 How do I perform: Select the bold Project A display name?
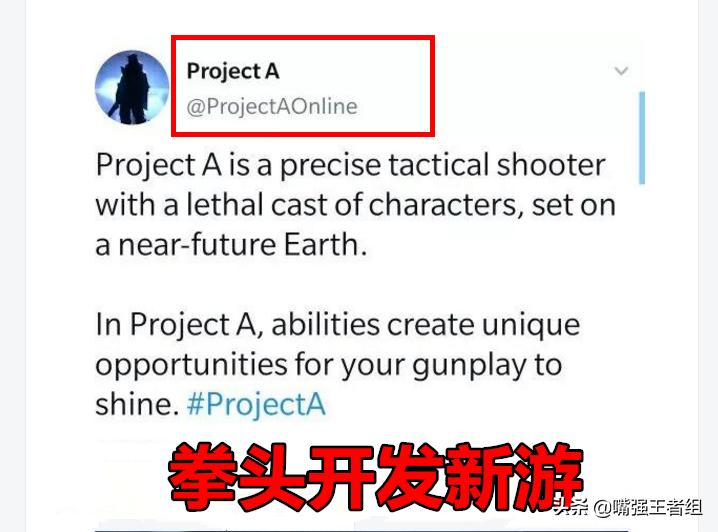click(x=233, y=71)
